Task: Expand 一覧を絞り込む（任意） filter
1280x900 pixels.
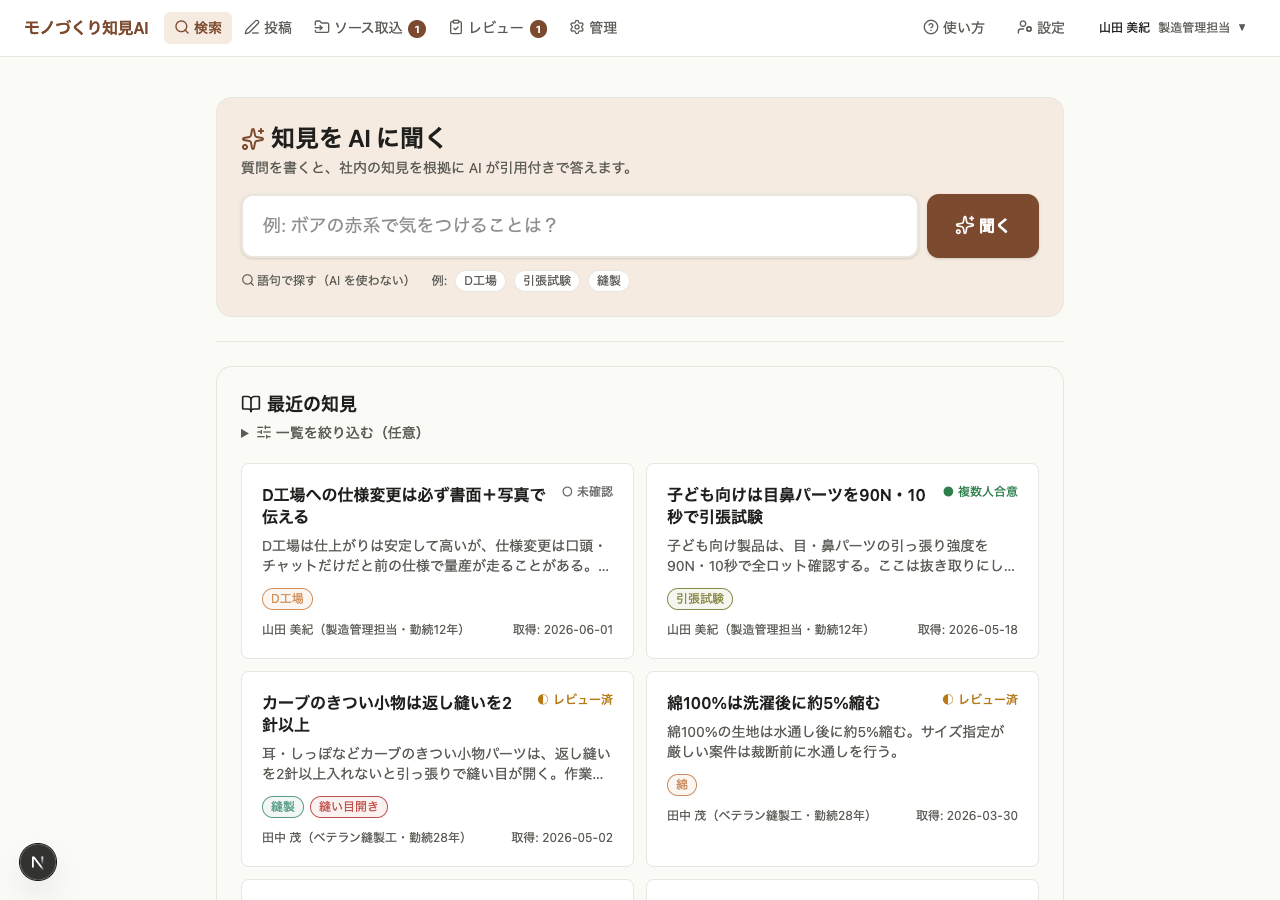Action: click(x=333, y=433)
